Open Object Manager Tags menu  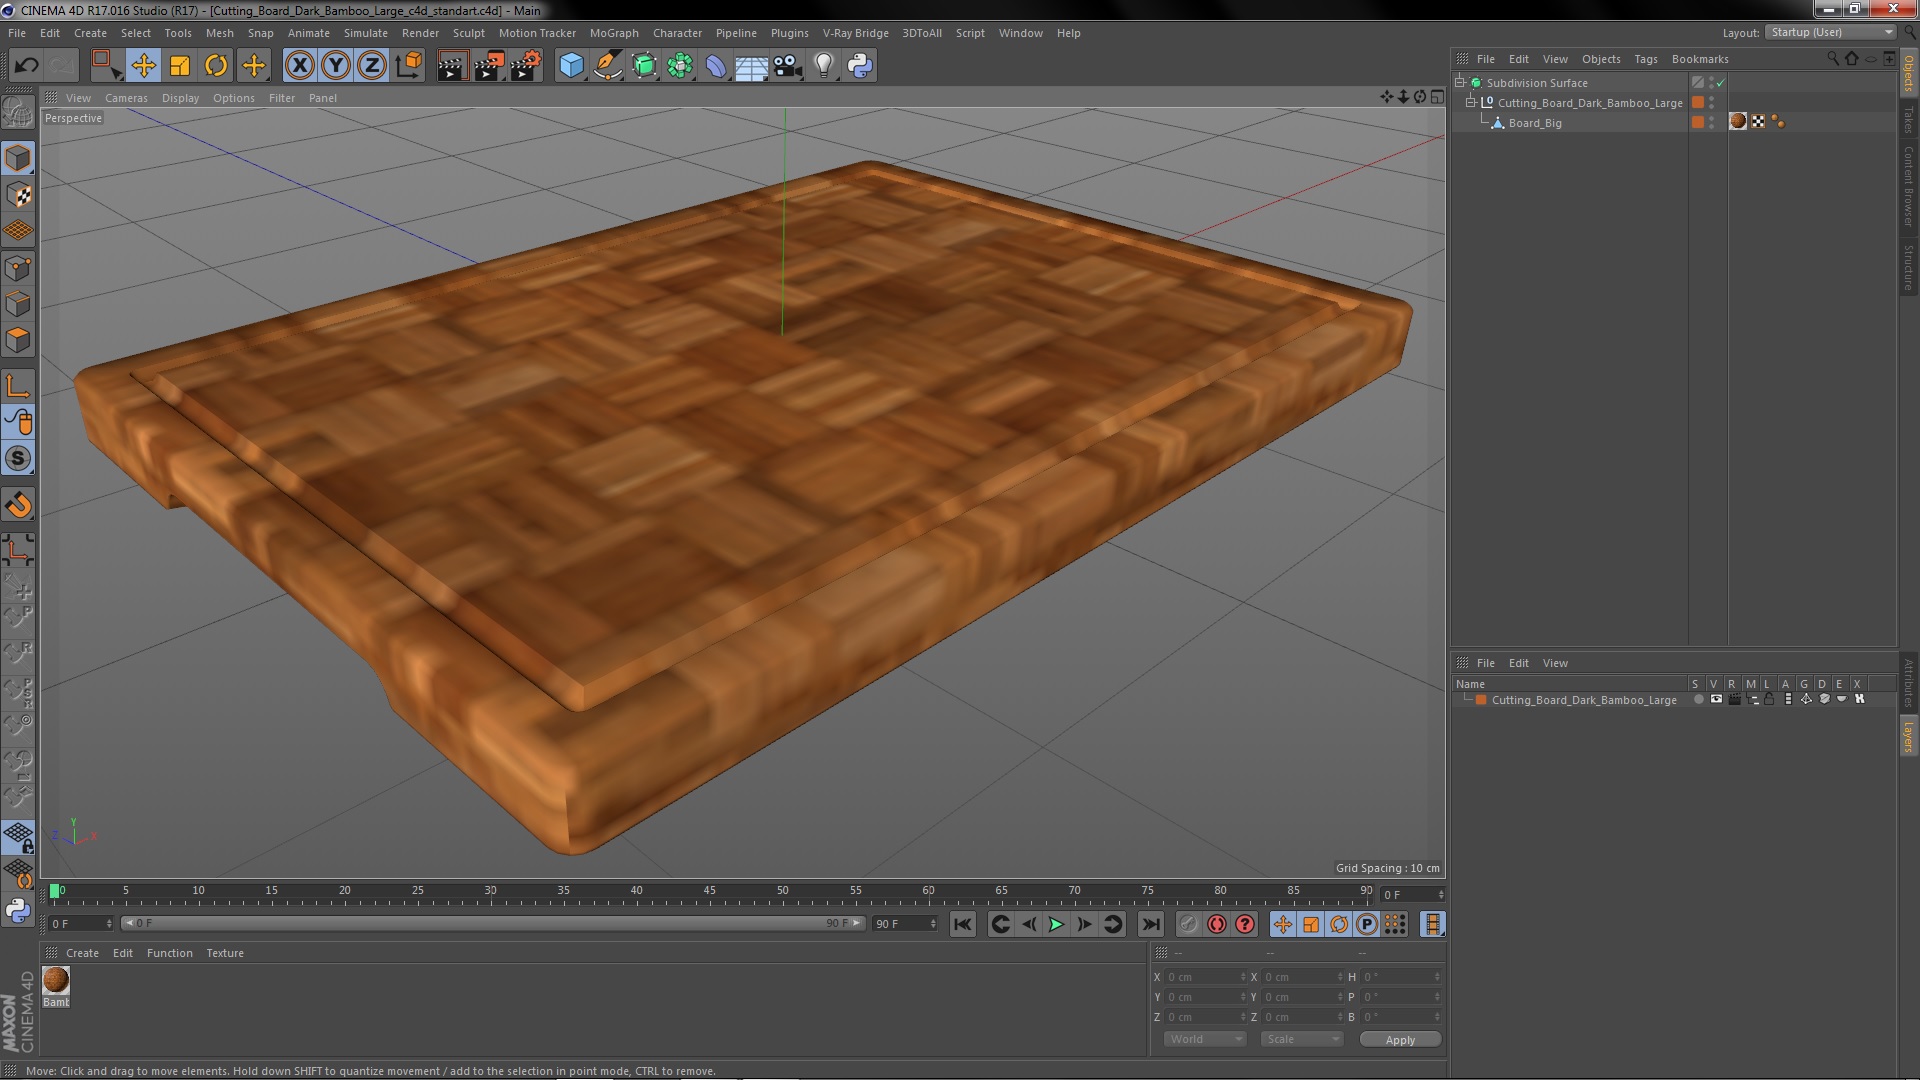click(1645, 59)
